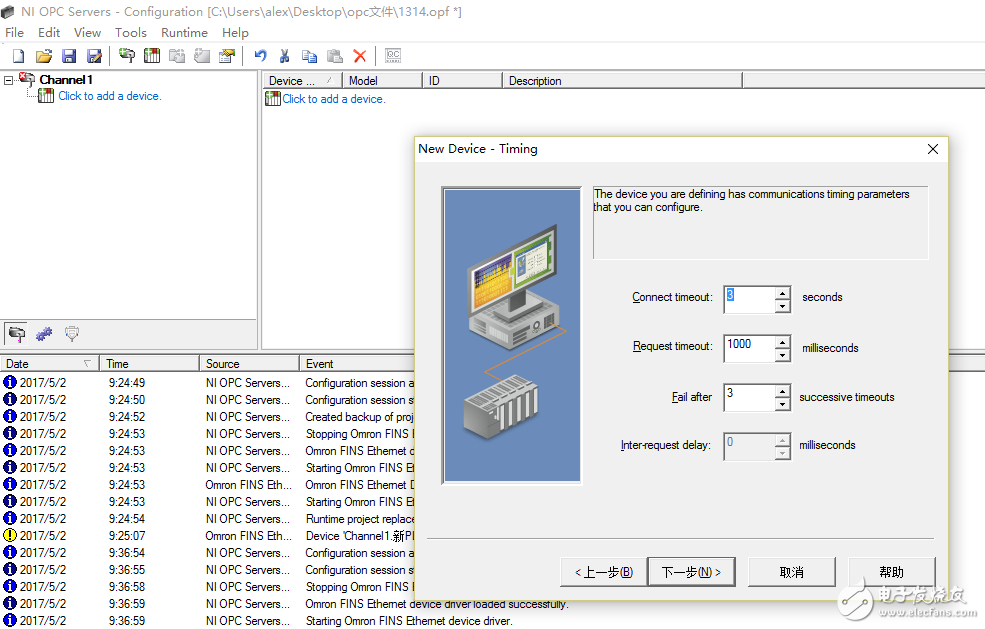This screenshot has width=985, height=629.
Task: Increase Request timeout with the up arrow
Action: coord(782,342)
